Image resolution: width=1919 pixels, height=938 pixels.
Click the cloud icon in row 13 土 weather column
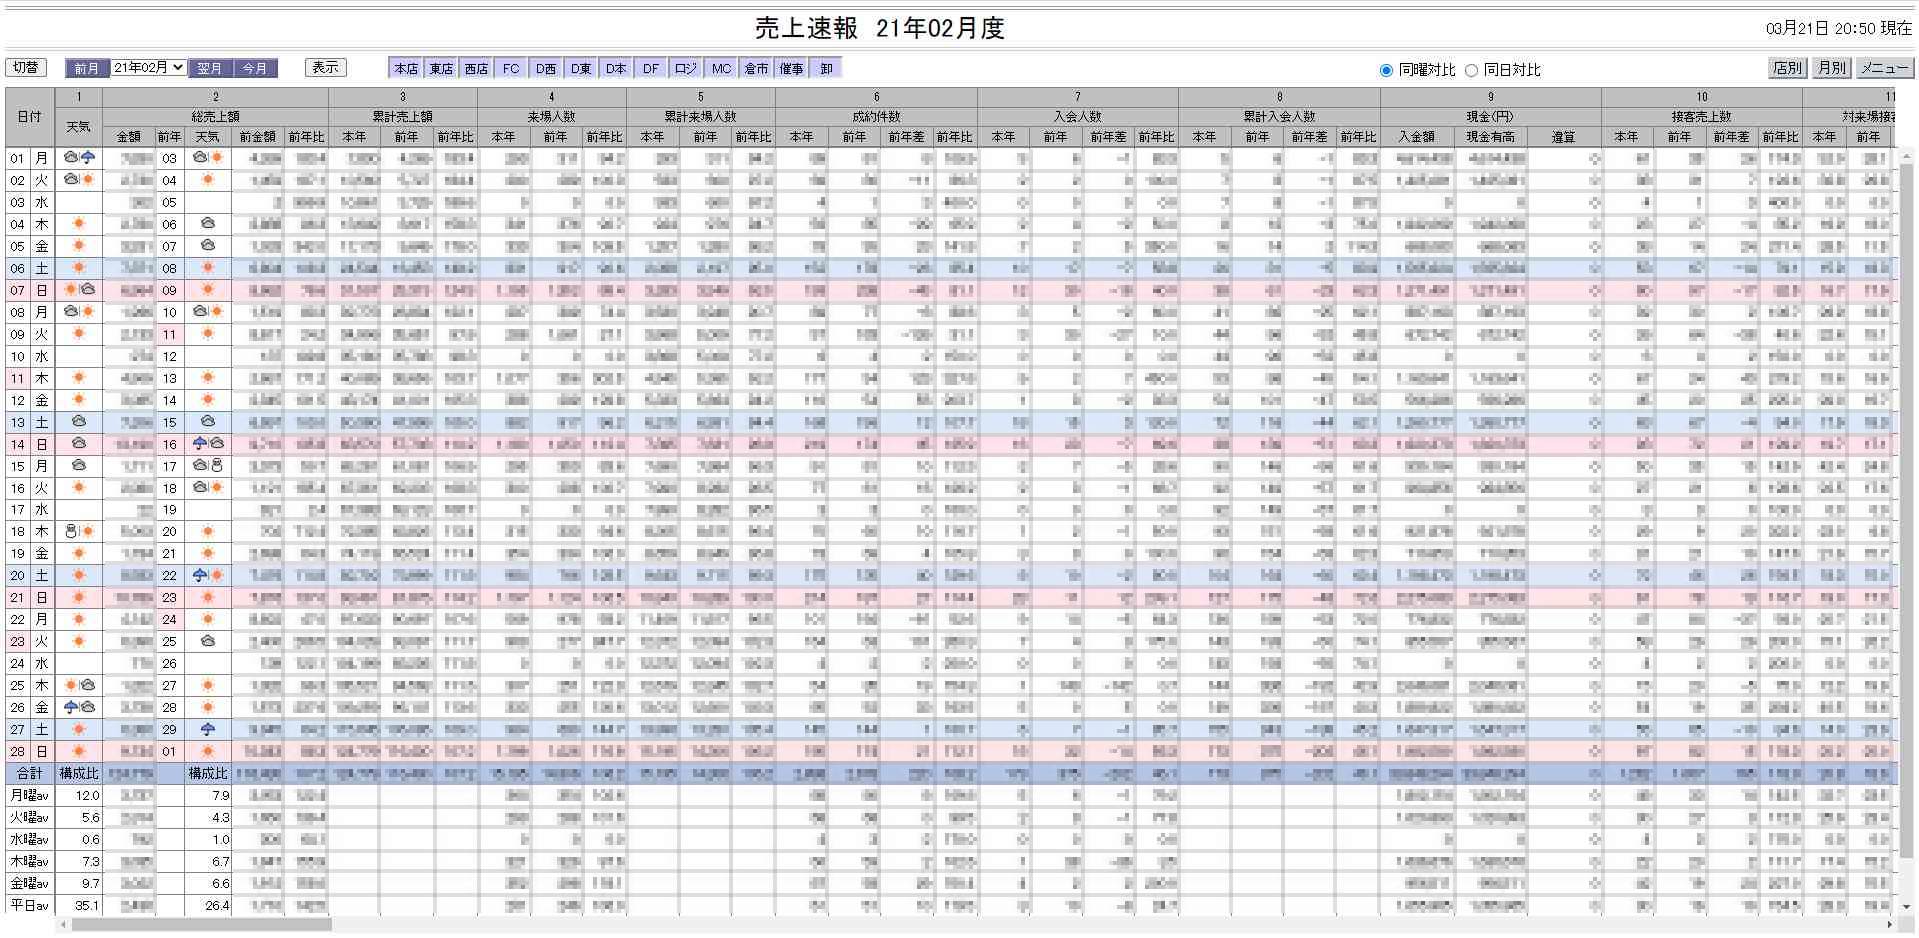tap(79, 422)
